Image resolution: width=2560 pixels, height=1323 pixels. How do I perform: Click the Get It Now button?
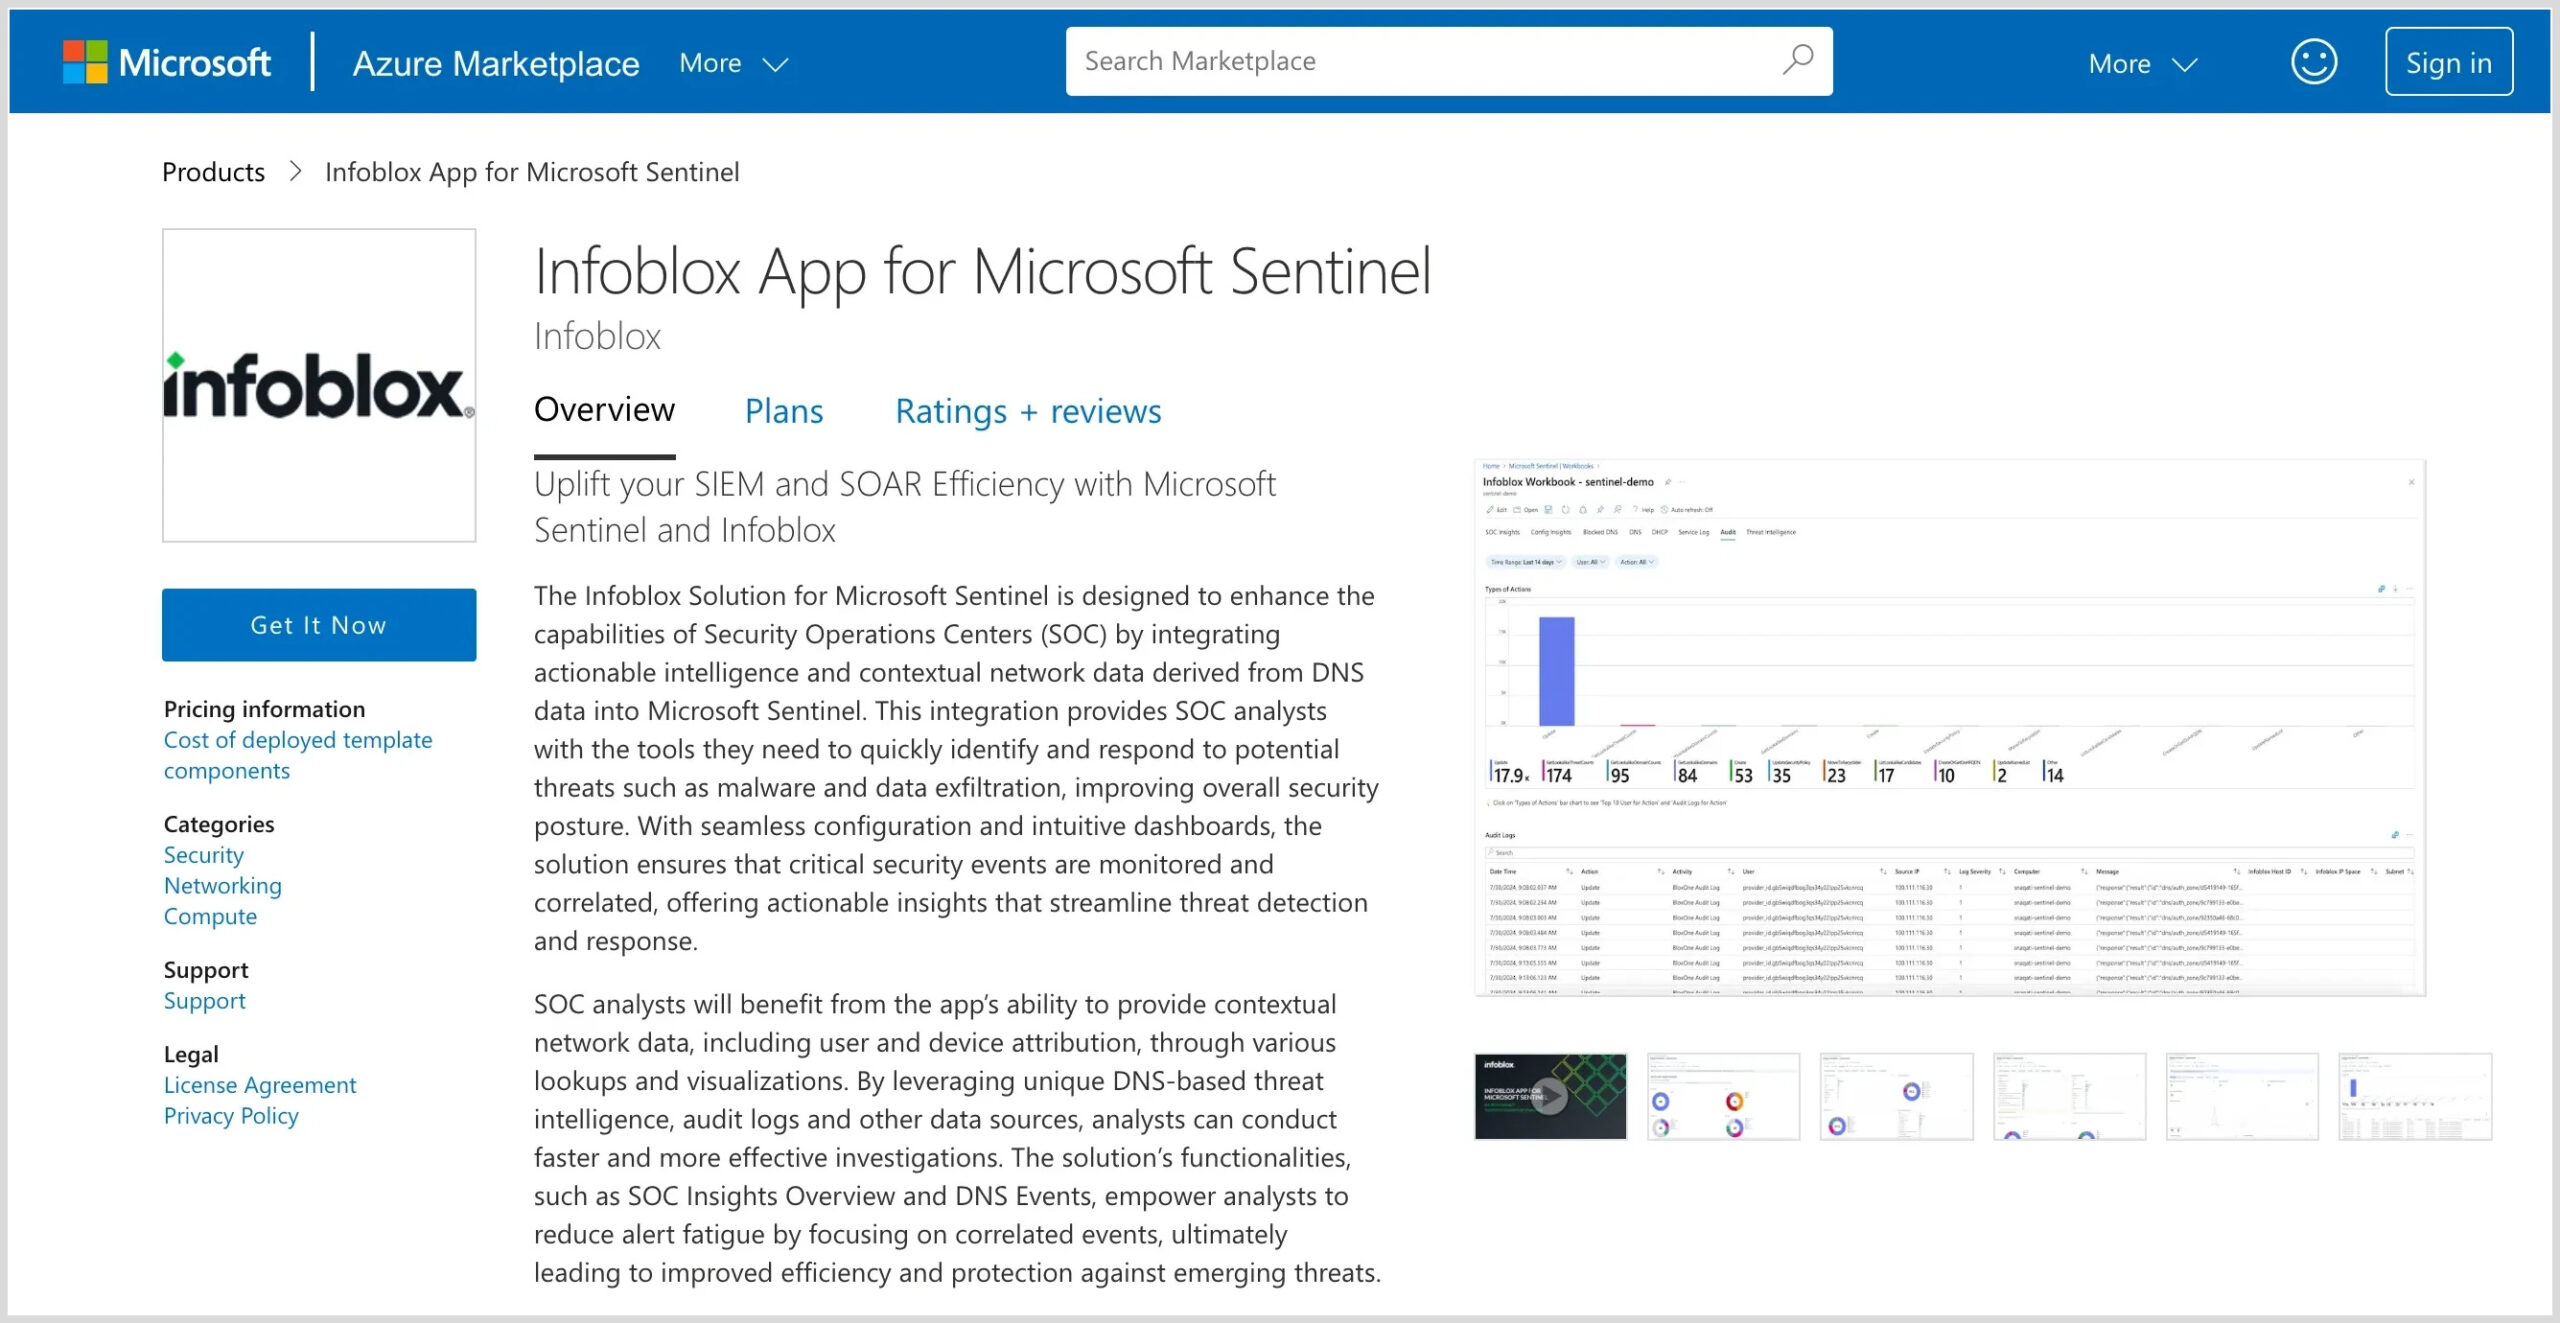tap(318, 624)
